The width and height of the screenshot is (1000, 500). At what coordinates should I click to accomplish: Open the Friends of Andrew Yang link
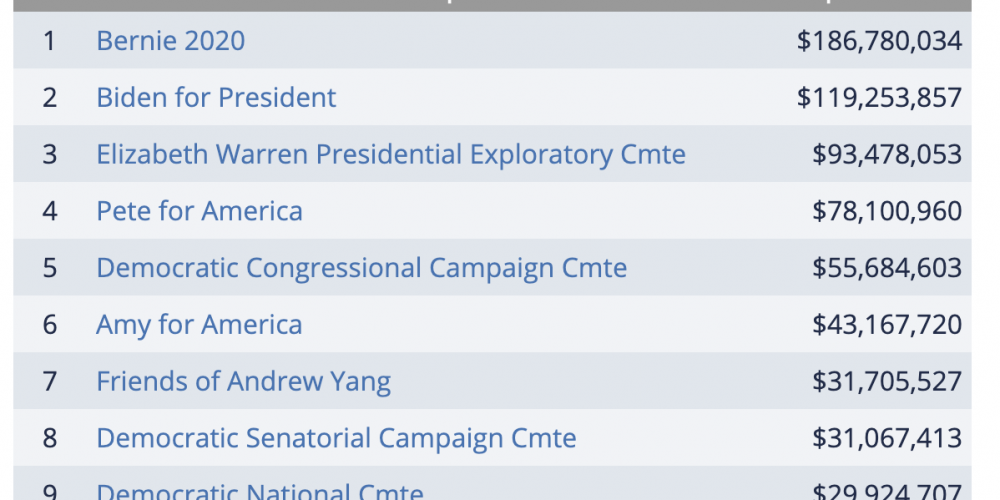tap(243, 382)
